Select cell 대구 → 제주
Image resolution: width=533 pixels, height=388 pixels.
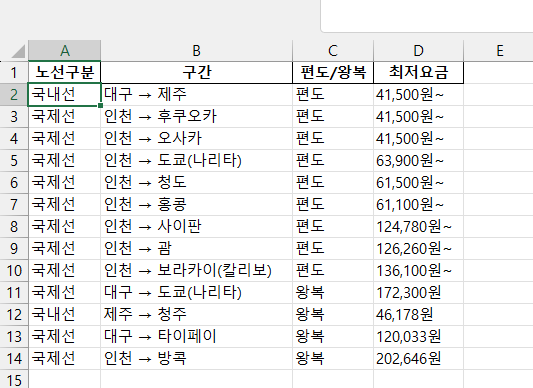coord(196,95)
